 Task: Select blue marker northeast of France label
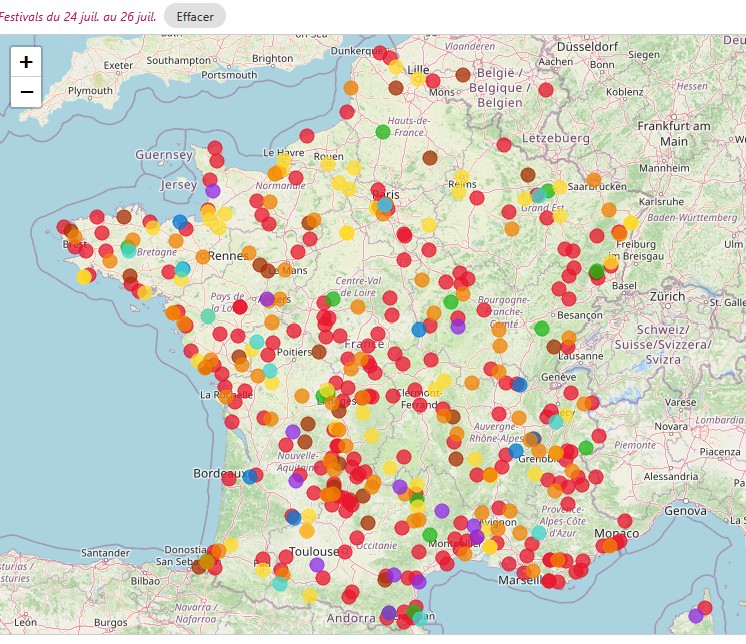pos(419,329)
